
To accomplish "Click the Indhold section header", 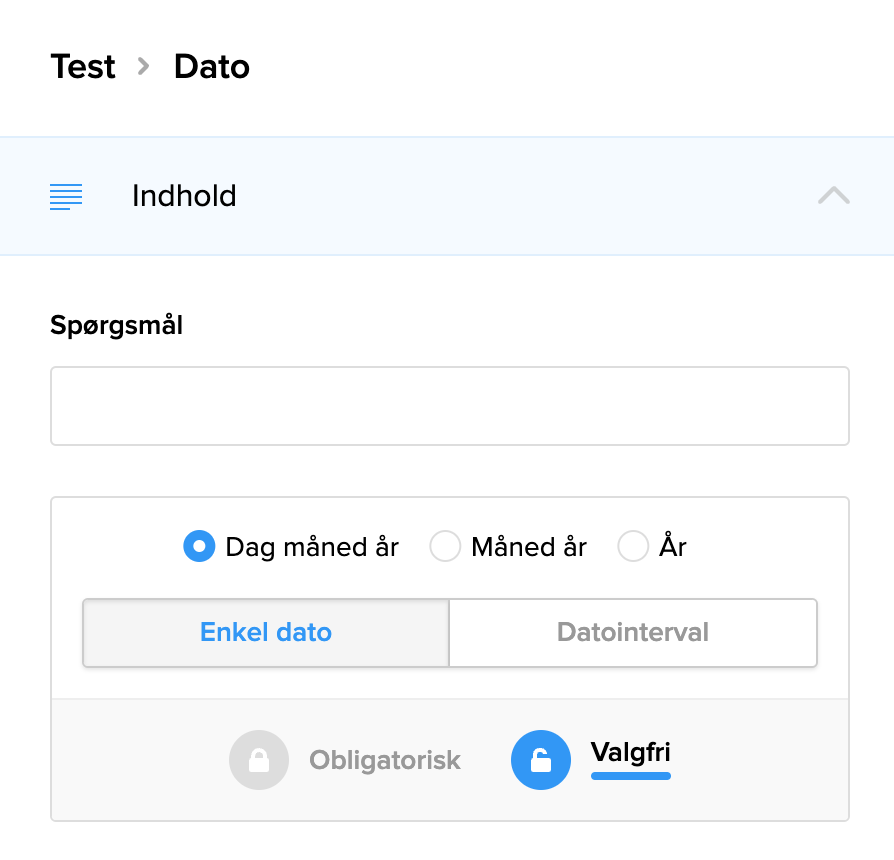I will [x=184, y=196].
